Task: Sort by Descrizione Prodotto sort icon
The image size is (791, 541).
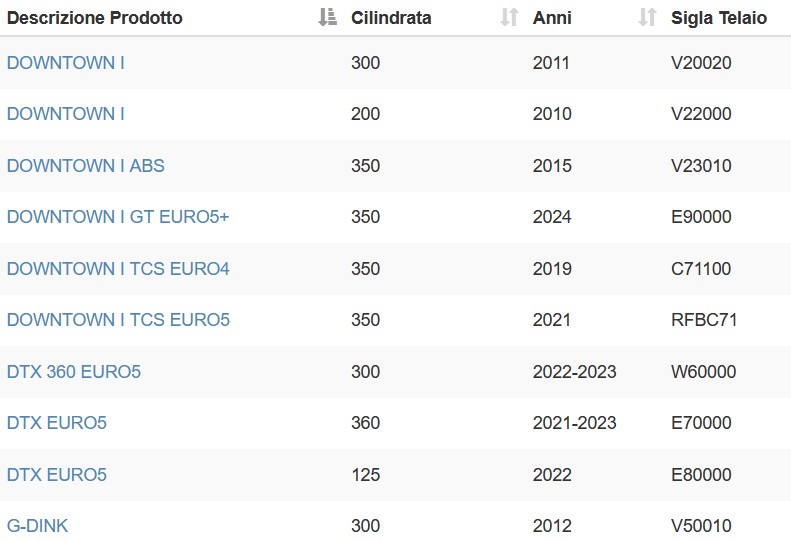Action: point(327,17)
